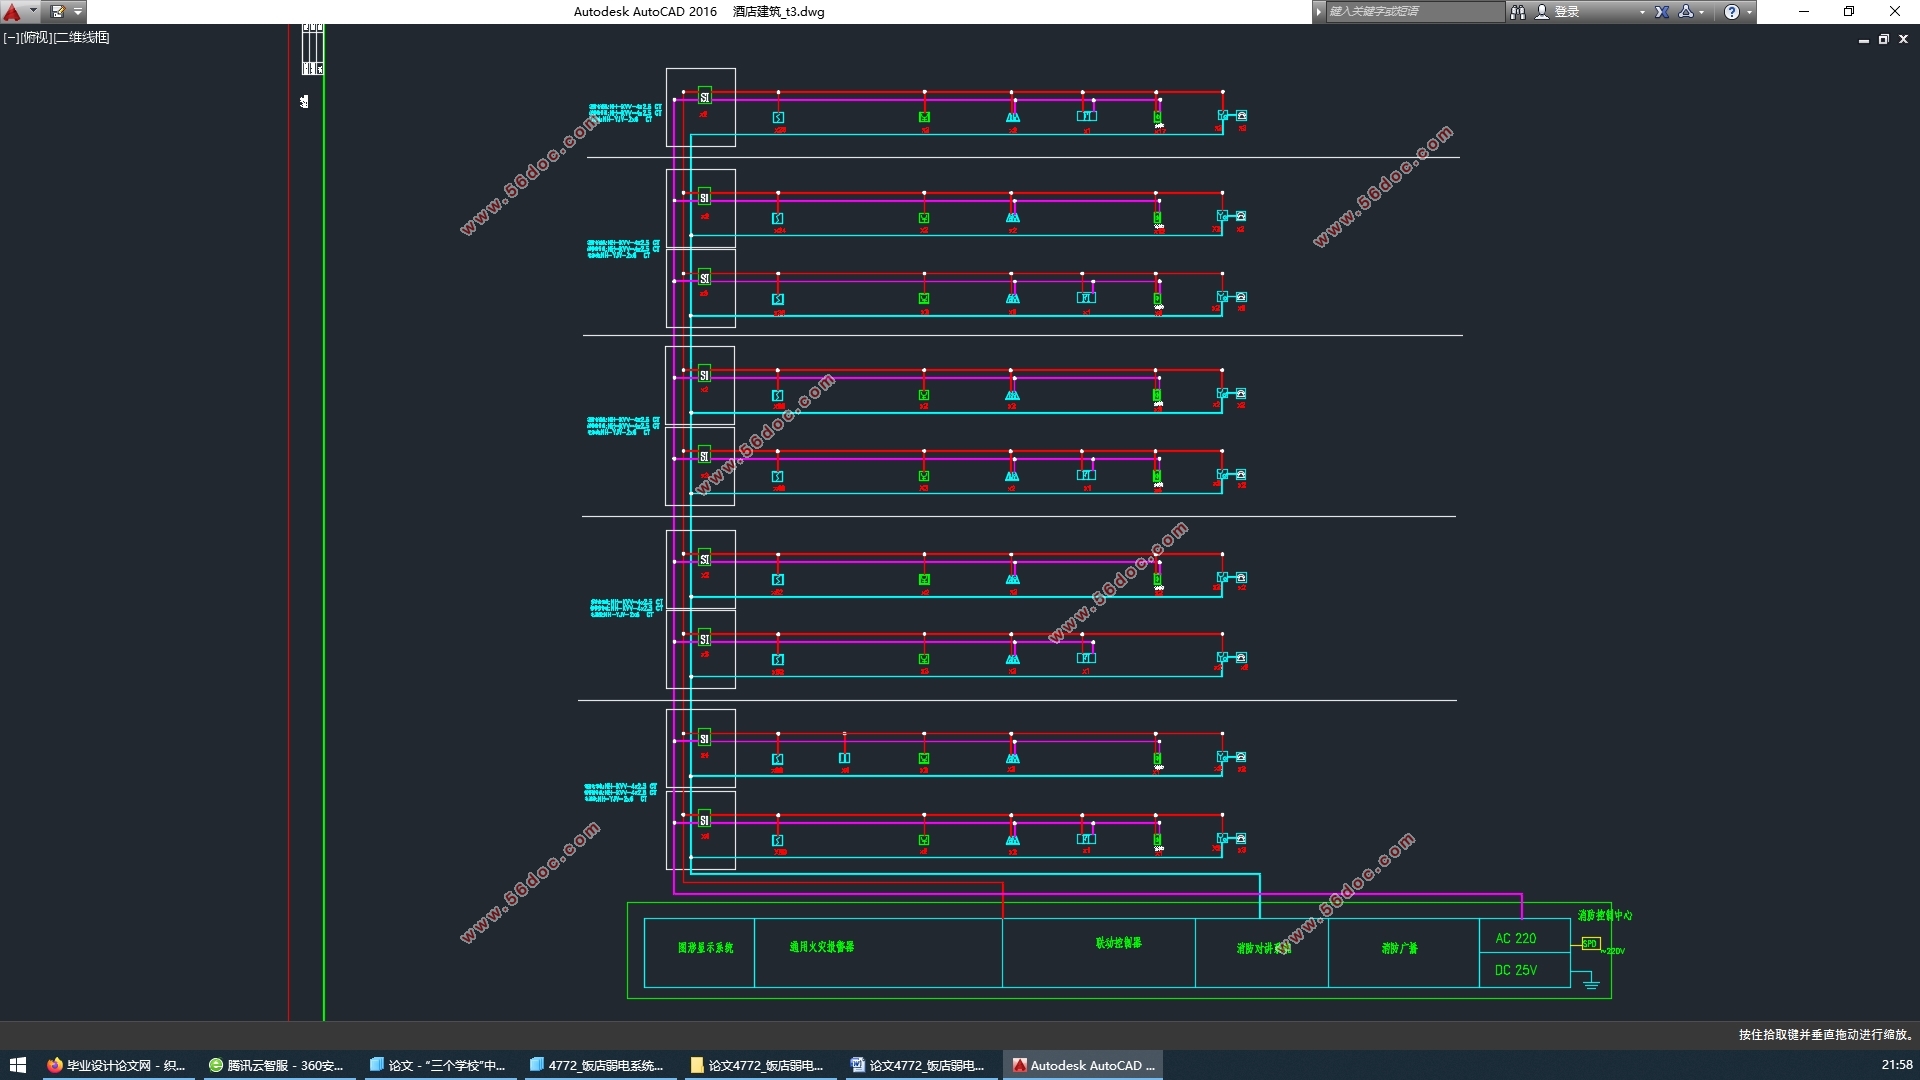
Task: Select the 通用火灾报警器 label in drawing
Action: [822, 947]
